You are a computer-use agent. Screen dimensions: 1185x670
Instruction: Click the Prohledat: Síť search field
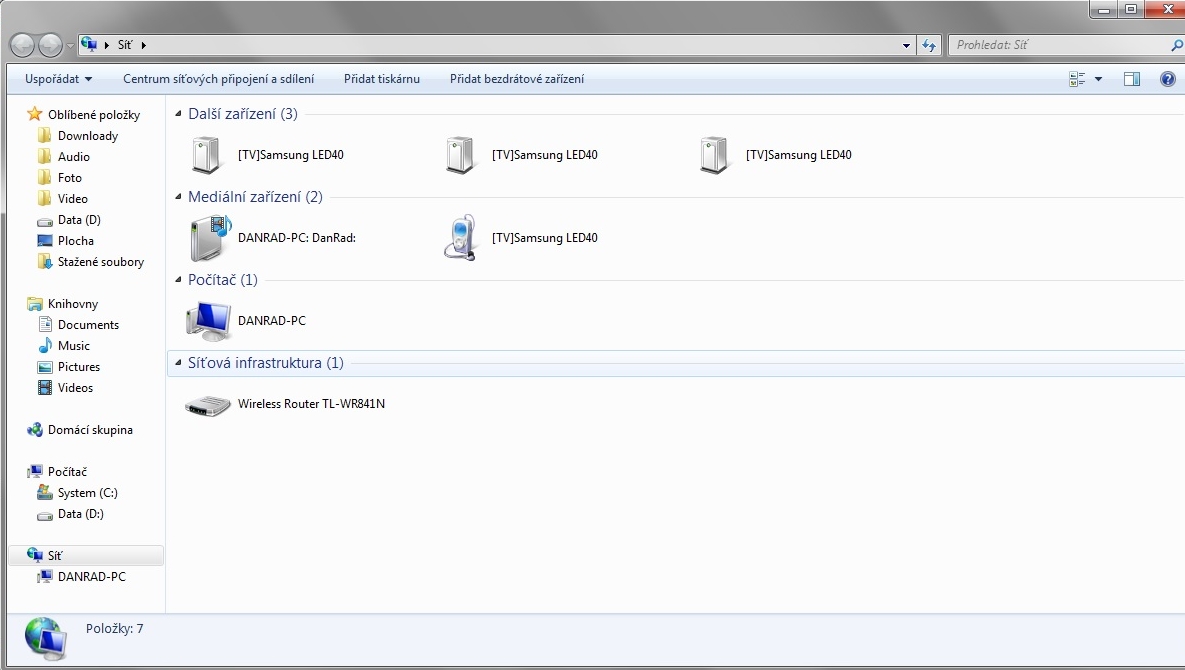1058,45
